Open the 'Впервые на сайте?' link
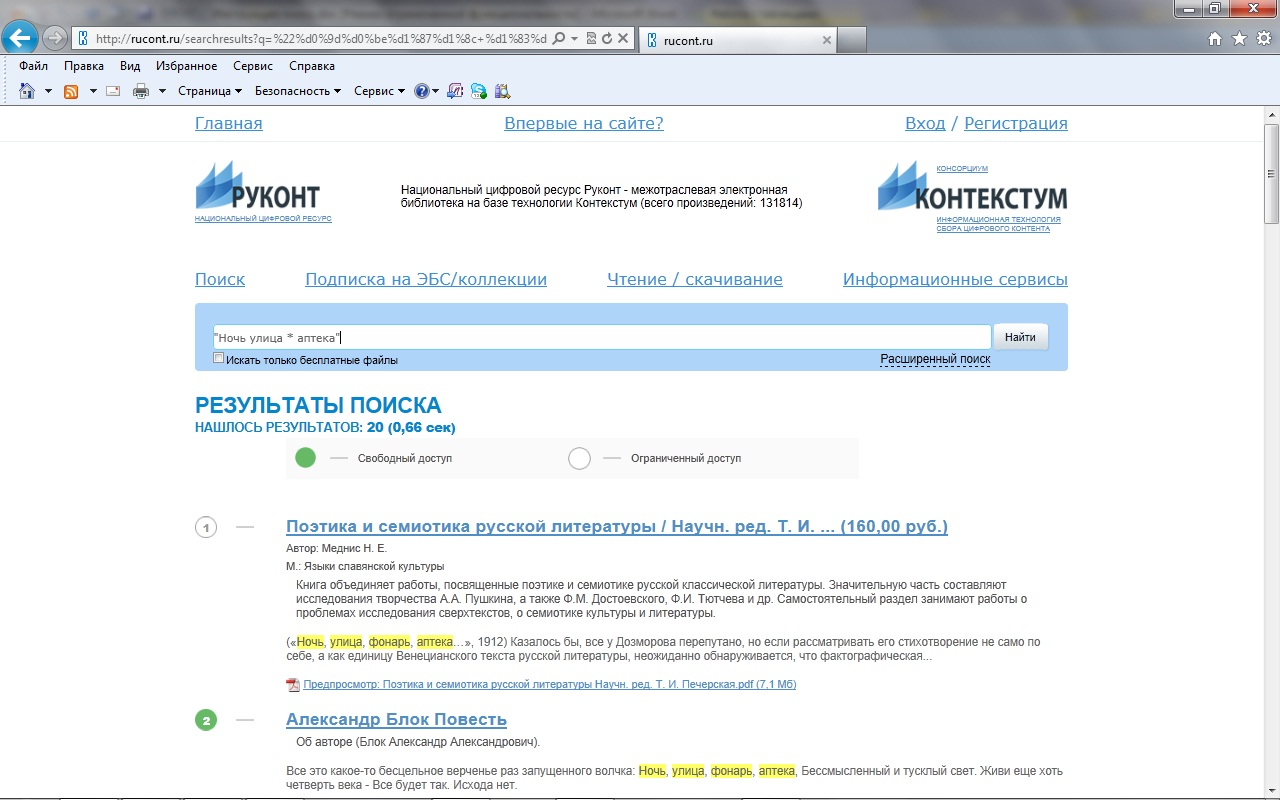1280x800 pixels. tap(584, 123)
